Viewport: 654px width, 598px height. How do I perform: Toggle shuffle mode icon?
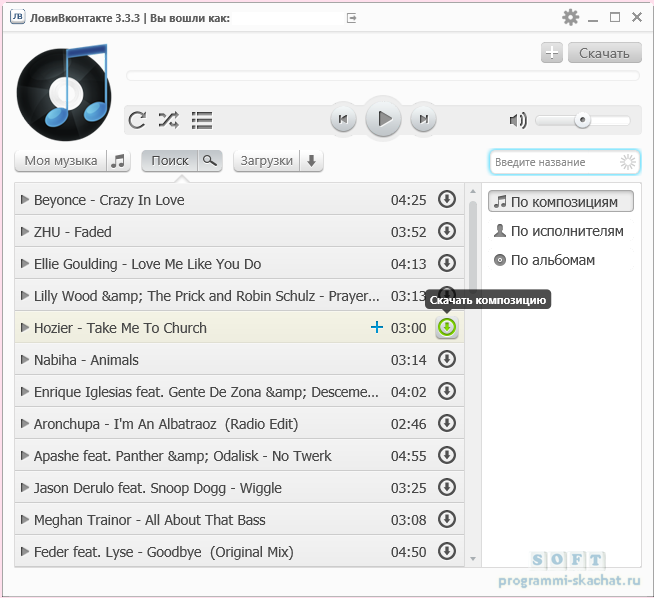point(168,120)
